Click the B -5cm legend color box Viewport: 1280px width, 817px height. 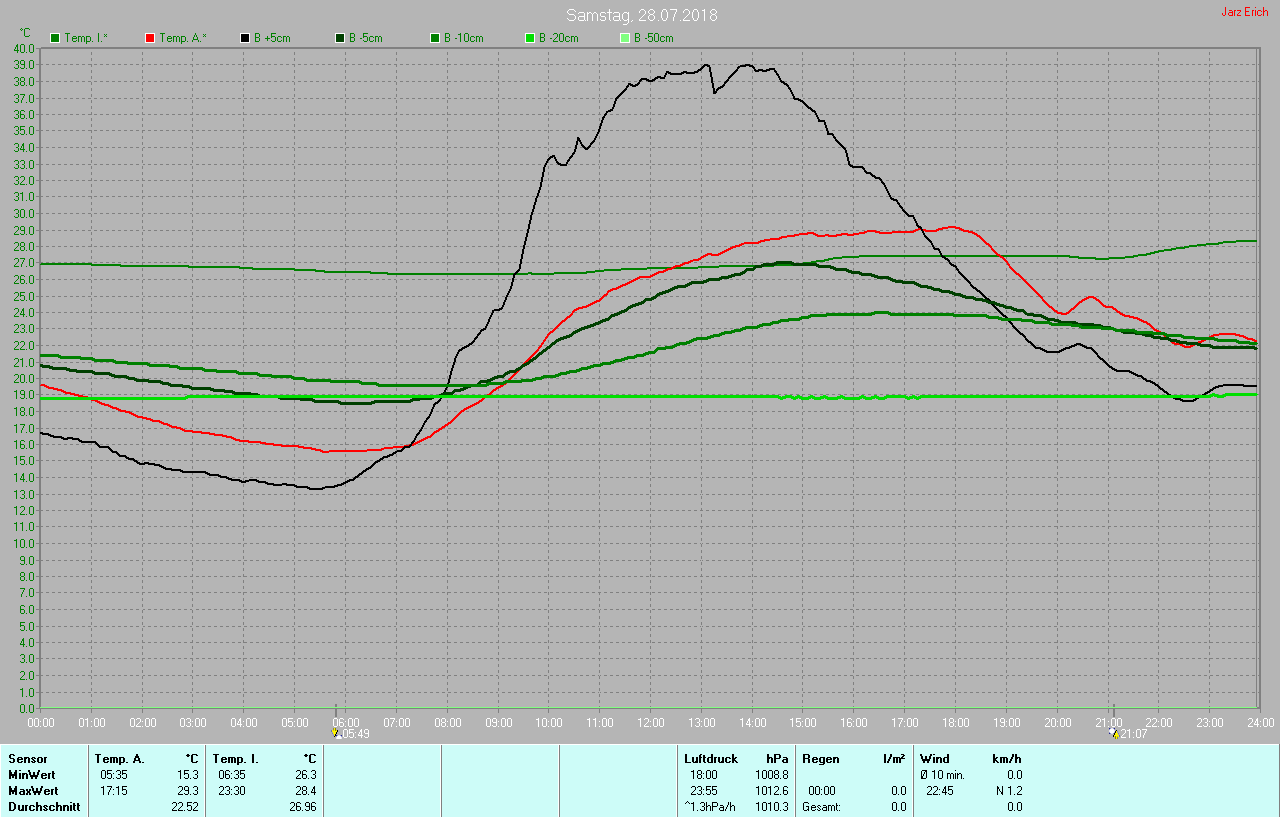[340, 38]
